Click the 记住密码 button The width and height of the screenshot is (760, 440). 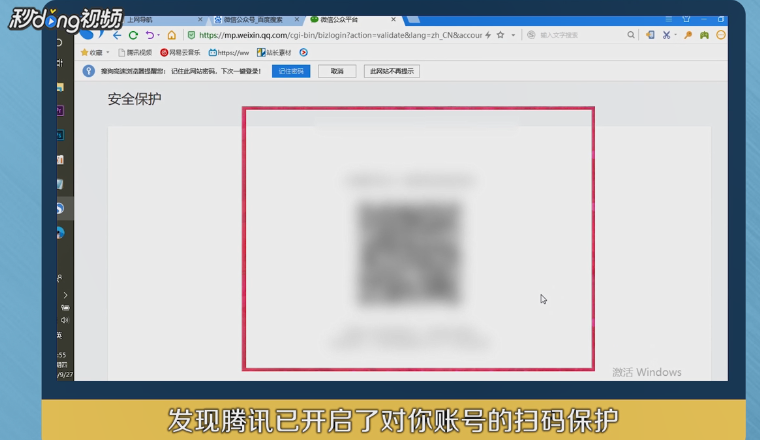(291, 71)
